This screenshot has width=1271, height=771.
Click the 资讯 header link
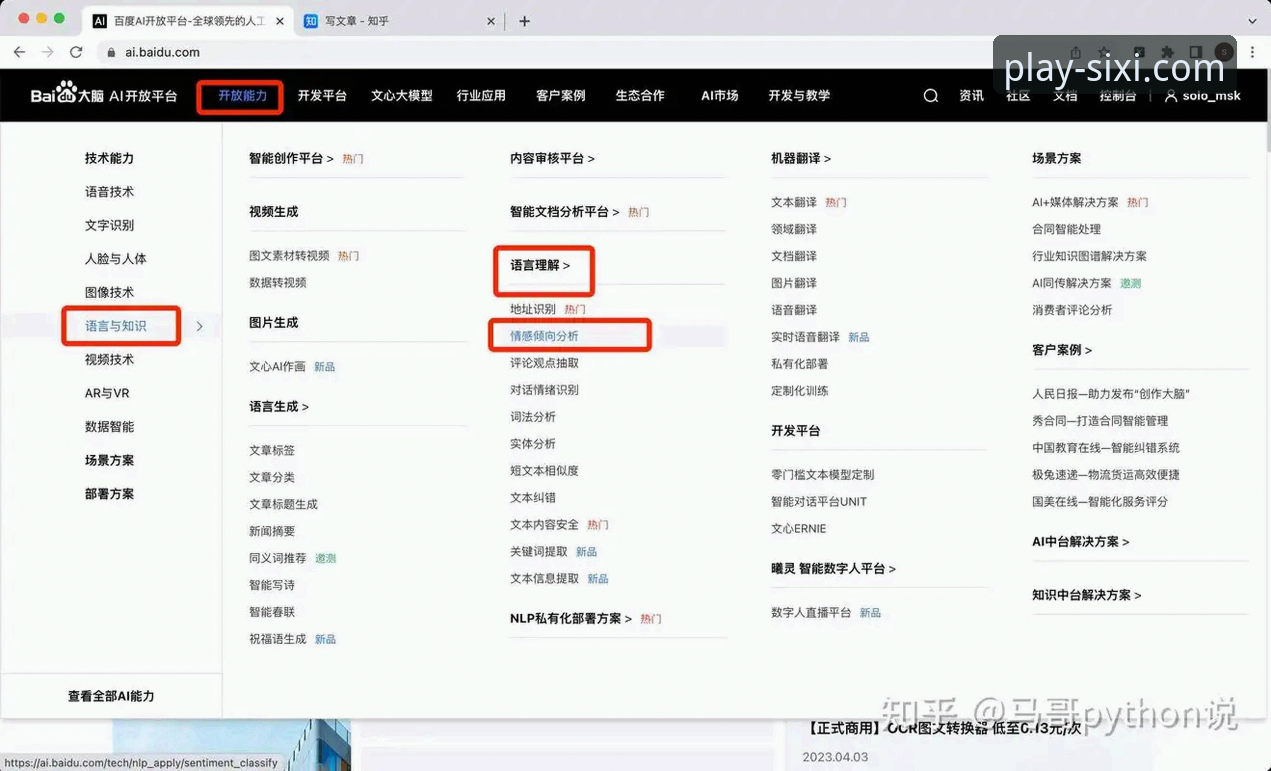(x=971, y=96)
